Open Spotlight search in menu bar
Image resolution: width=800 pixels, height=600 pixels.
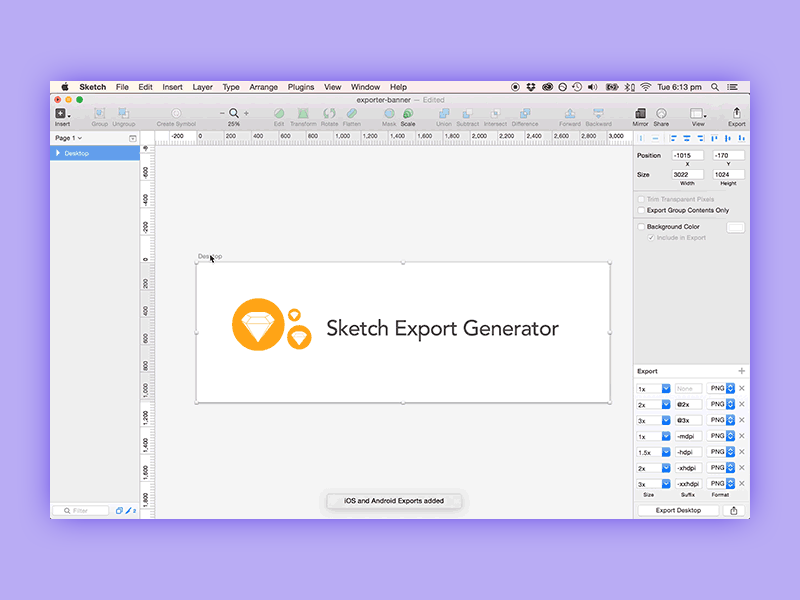click(x=715, y=87)
